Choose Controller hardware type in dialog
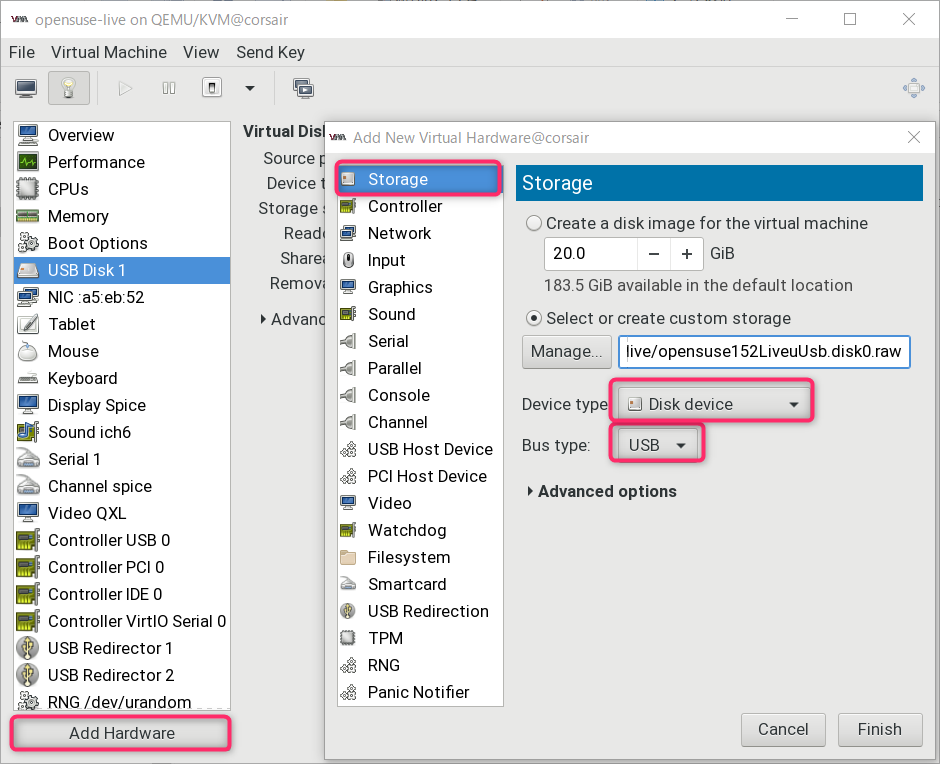This screenshot has height=764, width=940. coord(420,206)
